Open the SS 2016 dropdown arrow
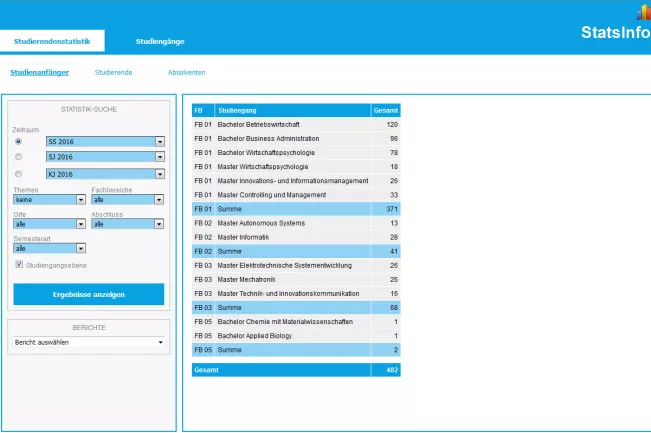This screenshot has width=651, height=433. click(x=160, y=142)
